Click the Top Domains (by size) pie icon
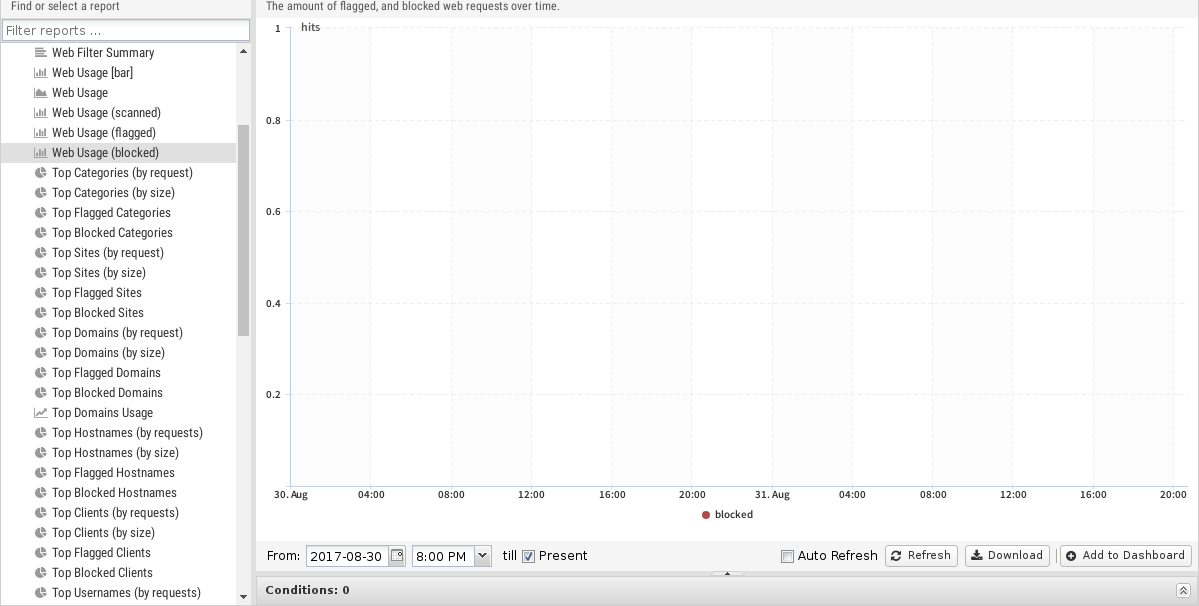The image size is (1199, 606). (41, 352)
